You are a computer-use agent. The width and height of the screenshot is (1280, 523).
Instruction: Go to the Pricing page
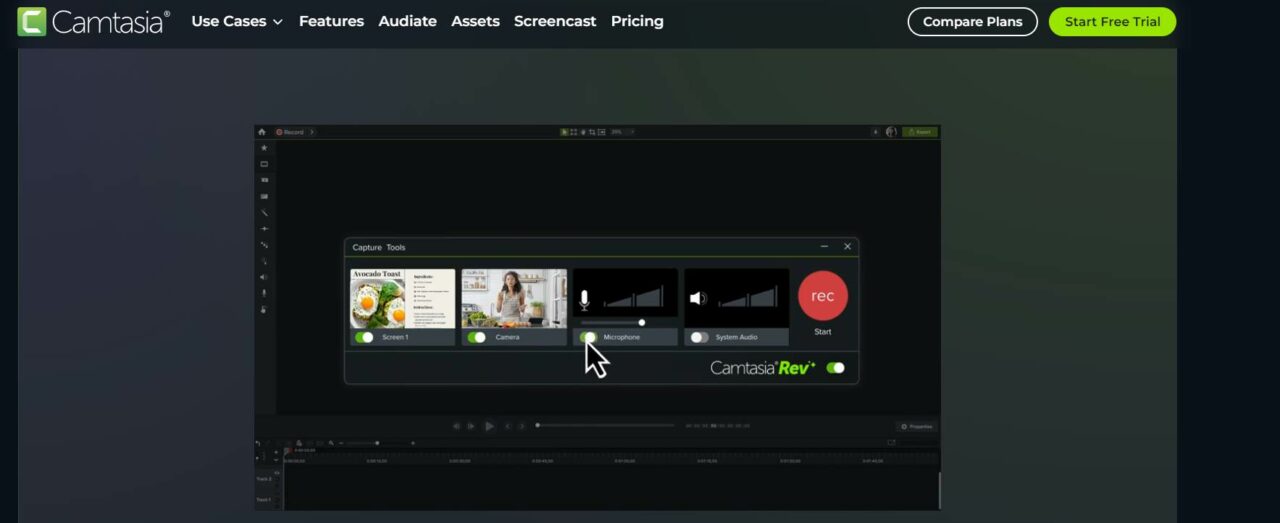tap(637, 21)
